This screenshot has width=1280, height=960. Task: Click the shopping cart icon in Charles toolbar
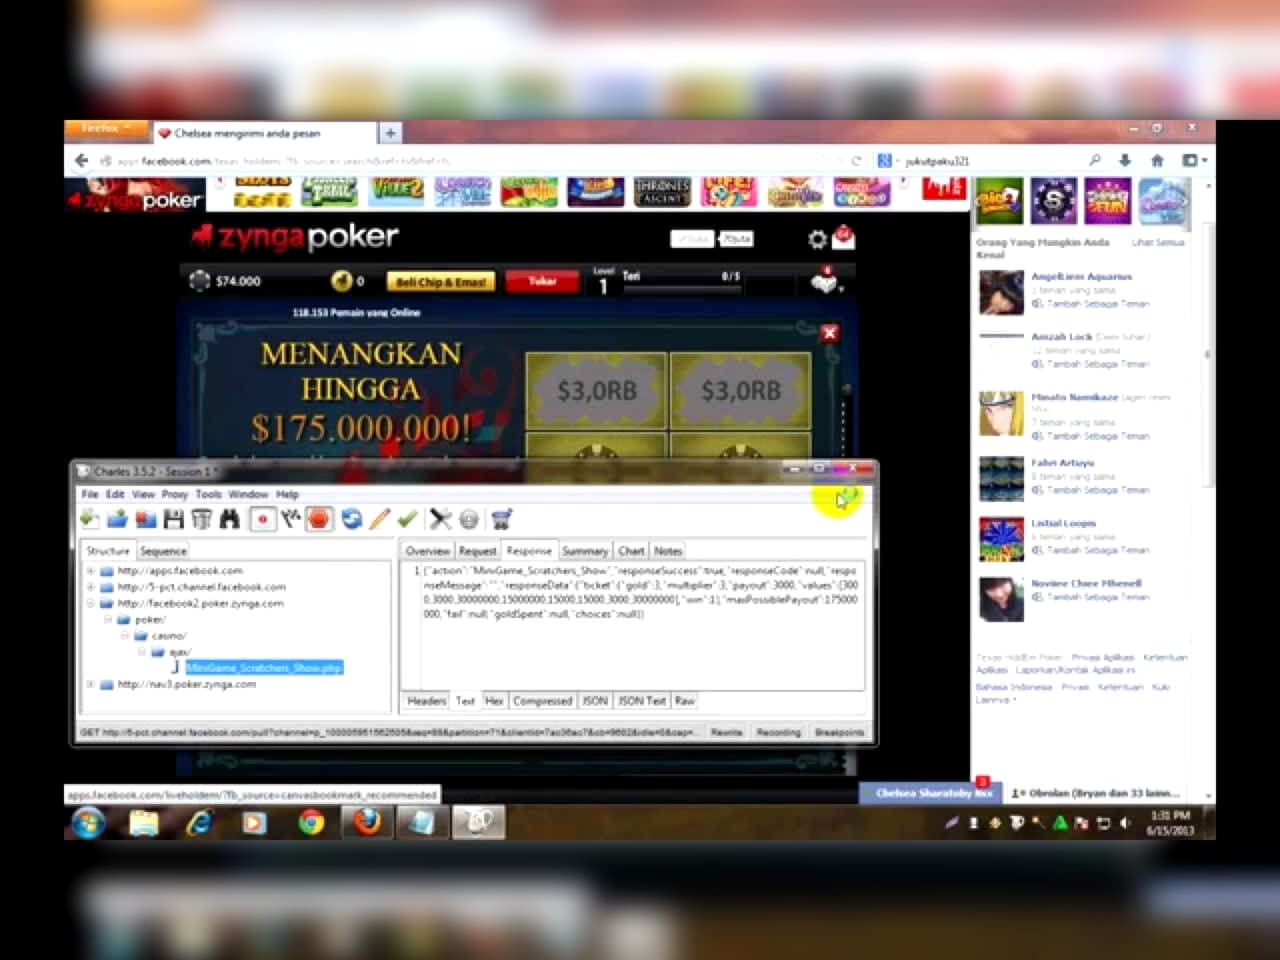[501, 519]
